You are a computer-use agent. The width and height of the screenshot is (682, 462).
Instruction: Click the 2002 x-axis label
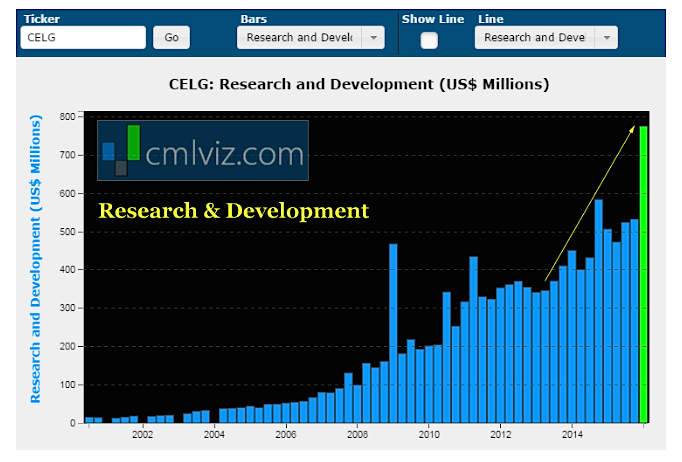click(x=142, y=435)
